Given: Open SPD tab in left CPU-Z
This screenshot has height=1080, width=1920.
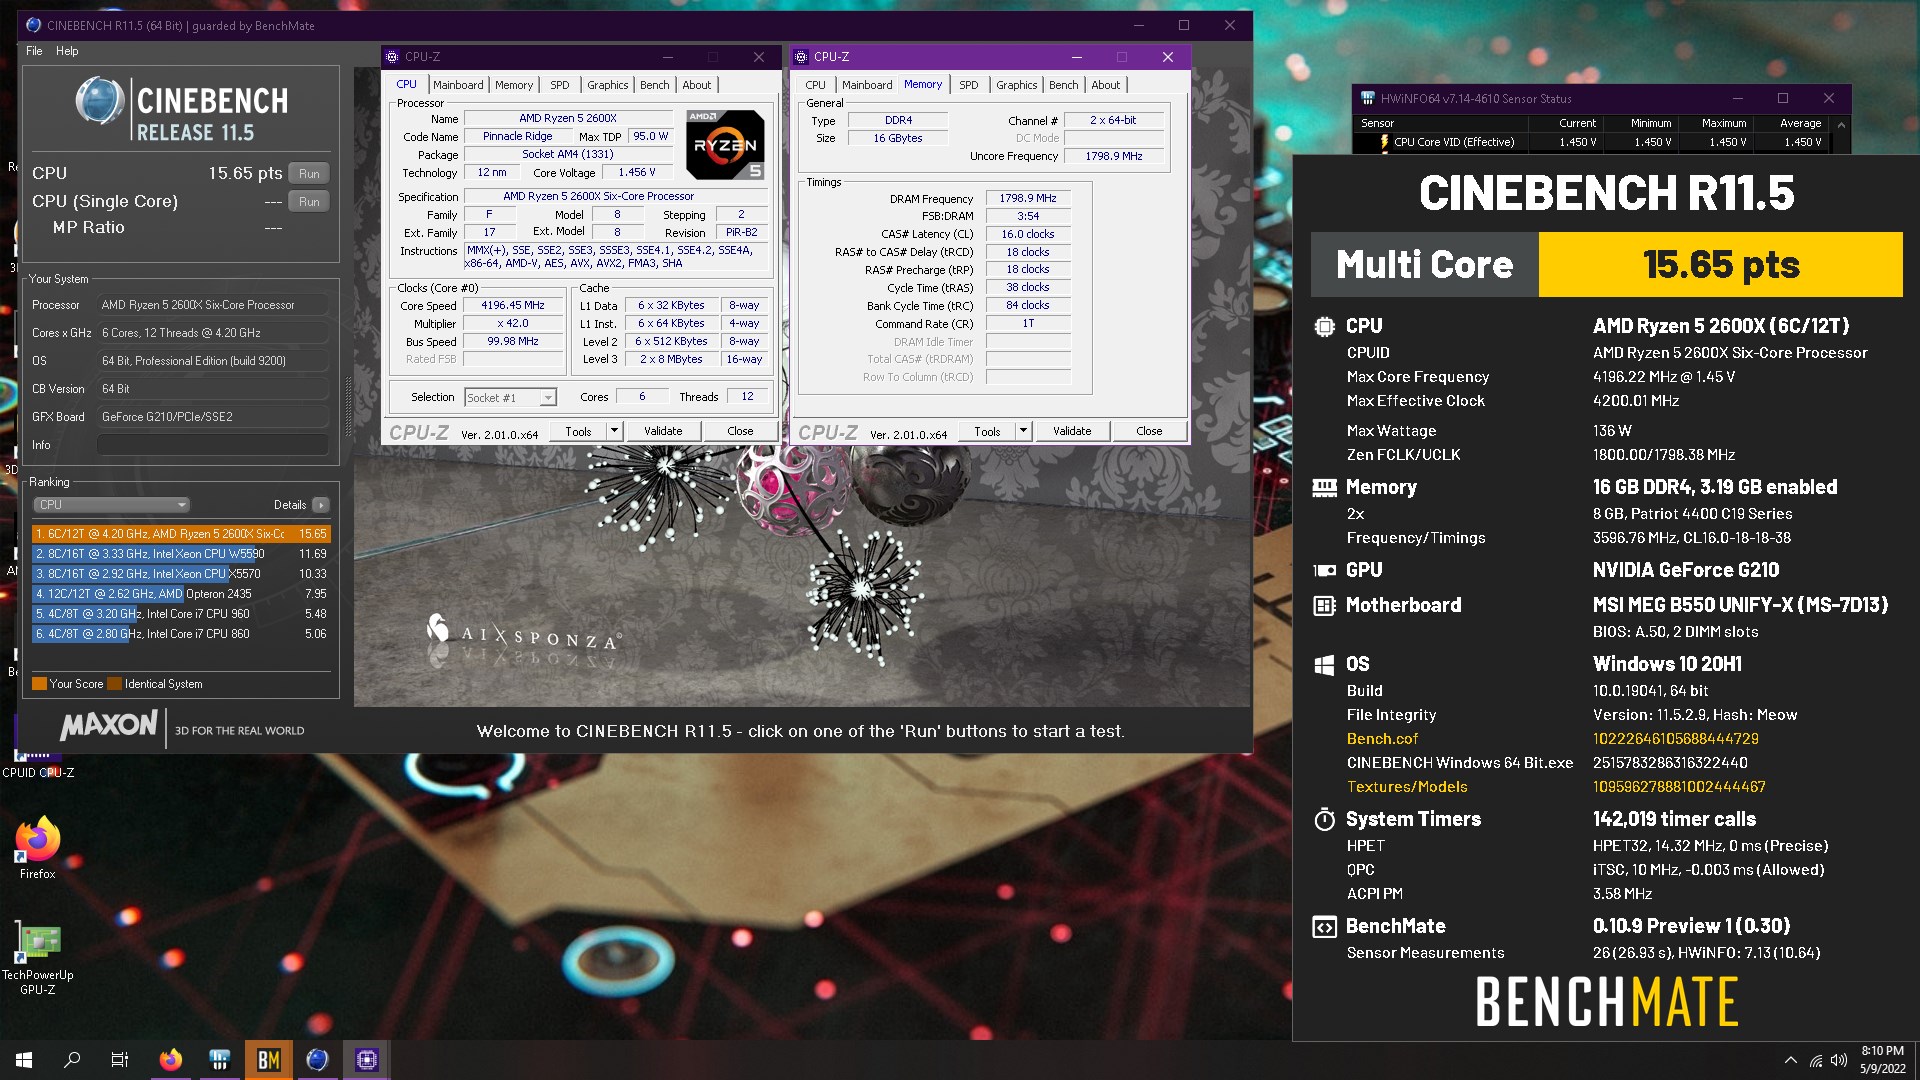Looking at the screenshot, I should pyautogui.click(x=560, y=85).
